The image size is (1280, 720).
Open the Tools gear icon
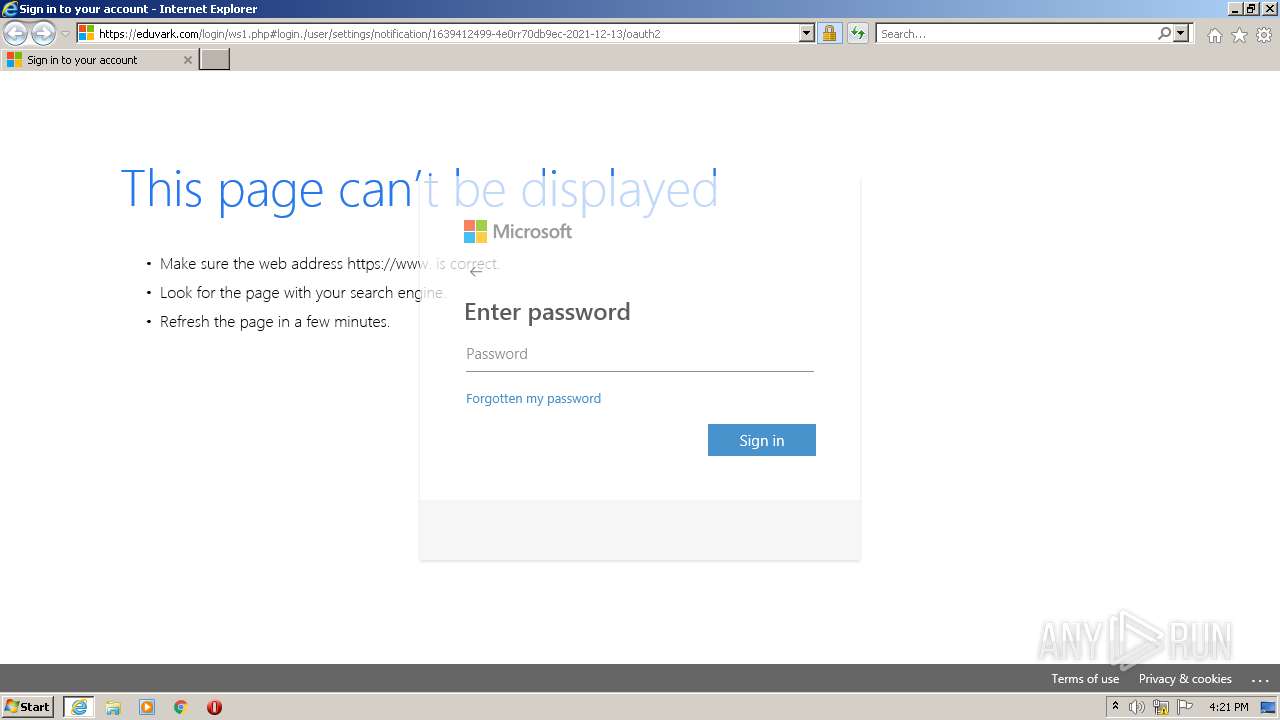point(1264,35)
